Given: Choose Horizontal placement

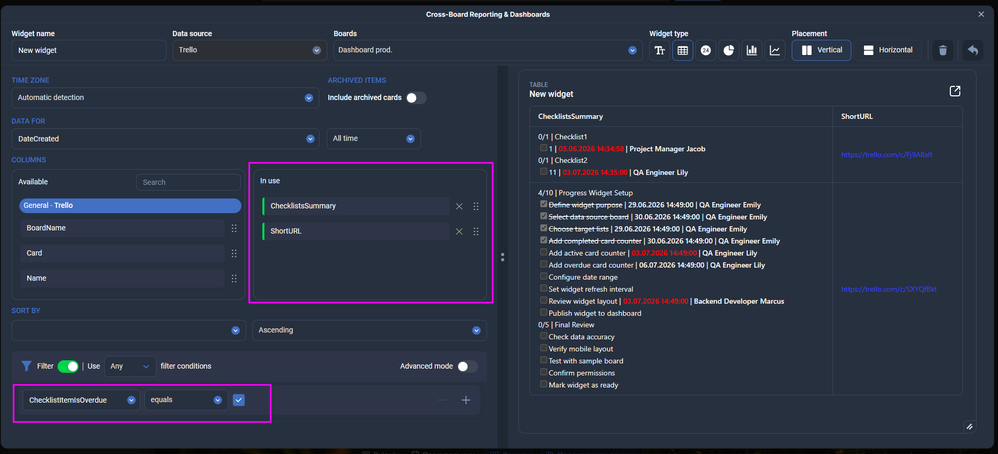Looking at the screenshot, I should 888,50.
